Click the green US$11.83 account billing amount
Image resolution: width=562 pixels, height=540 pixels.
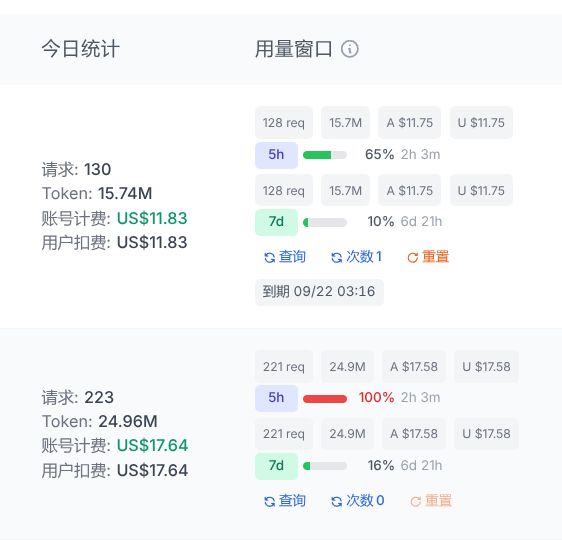tap(152, 218)
